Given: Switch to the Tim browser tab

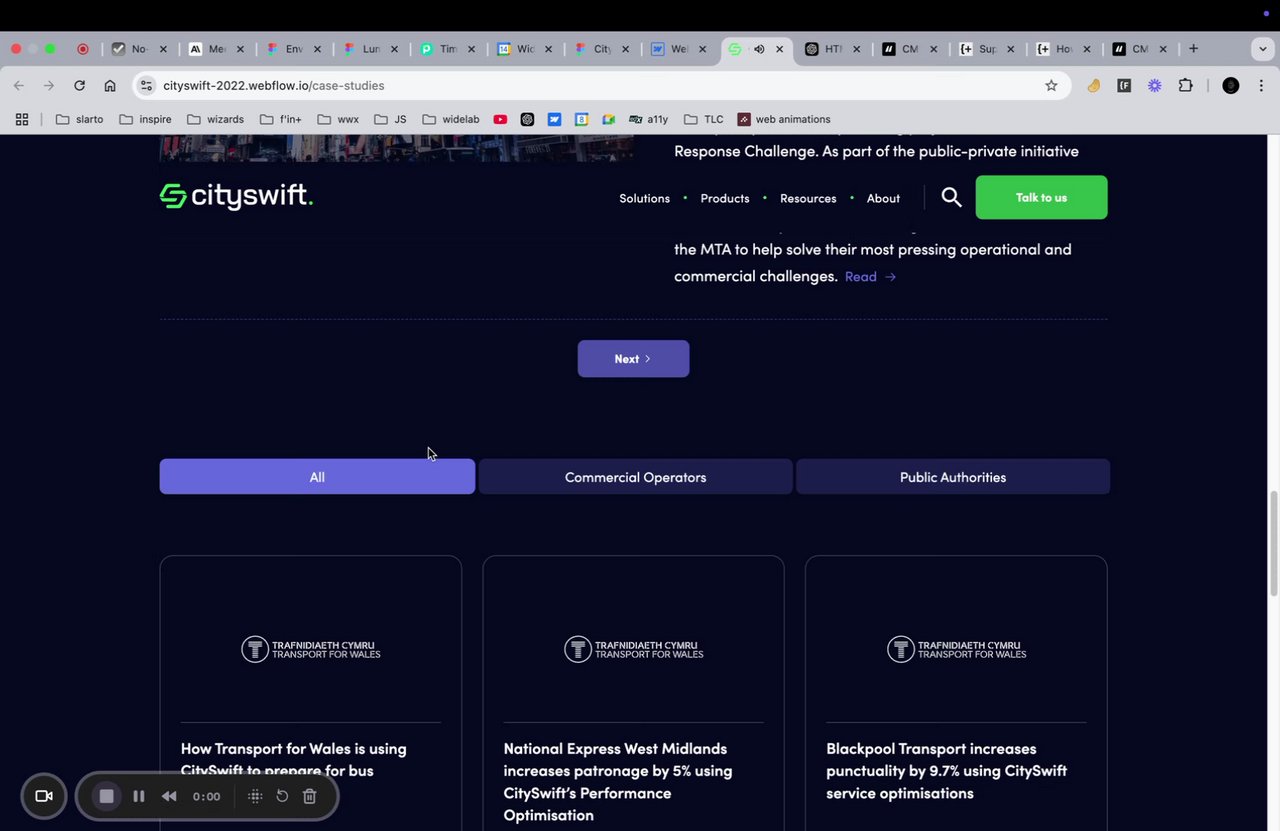Looking at the screenshot, I should 448,49.
